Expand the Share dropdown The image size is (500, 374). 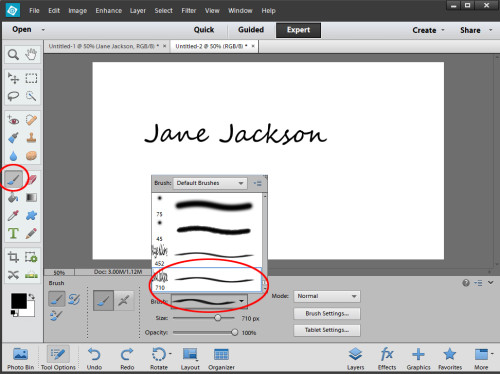coord(490,30)
